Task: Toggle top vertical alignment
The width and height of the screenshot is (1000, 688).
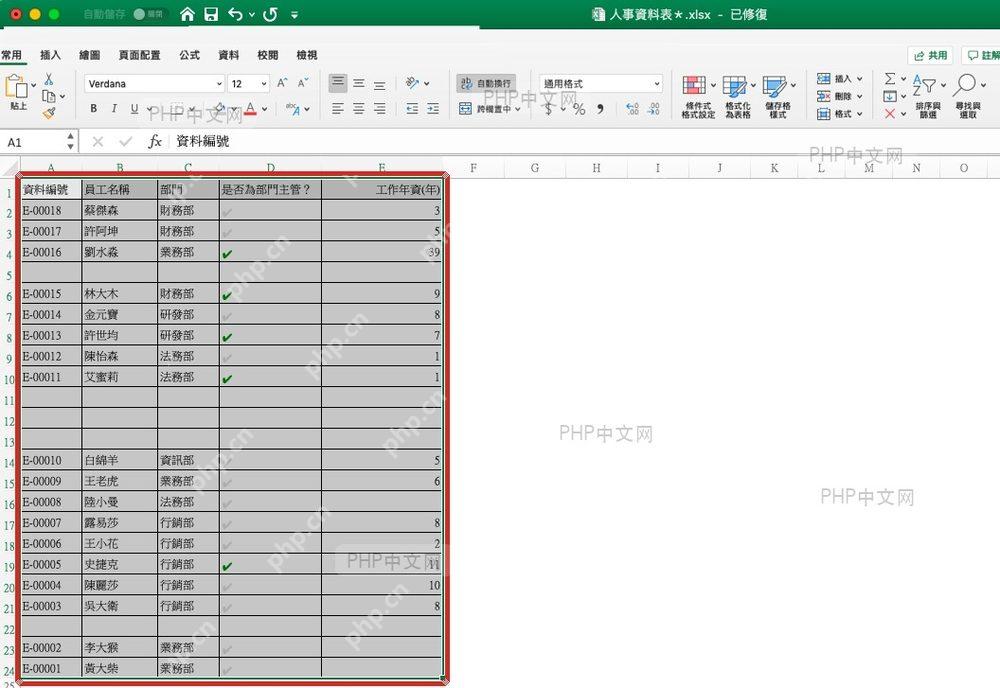Action: pos(338,83)
